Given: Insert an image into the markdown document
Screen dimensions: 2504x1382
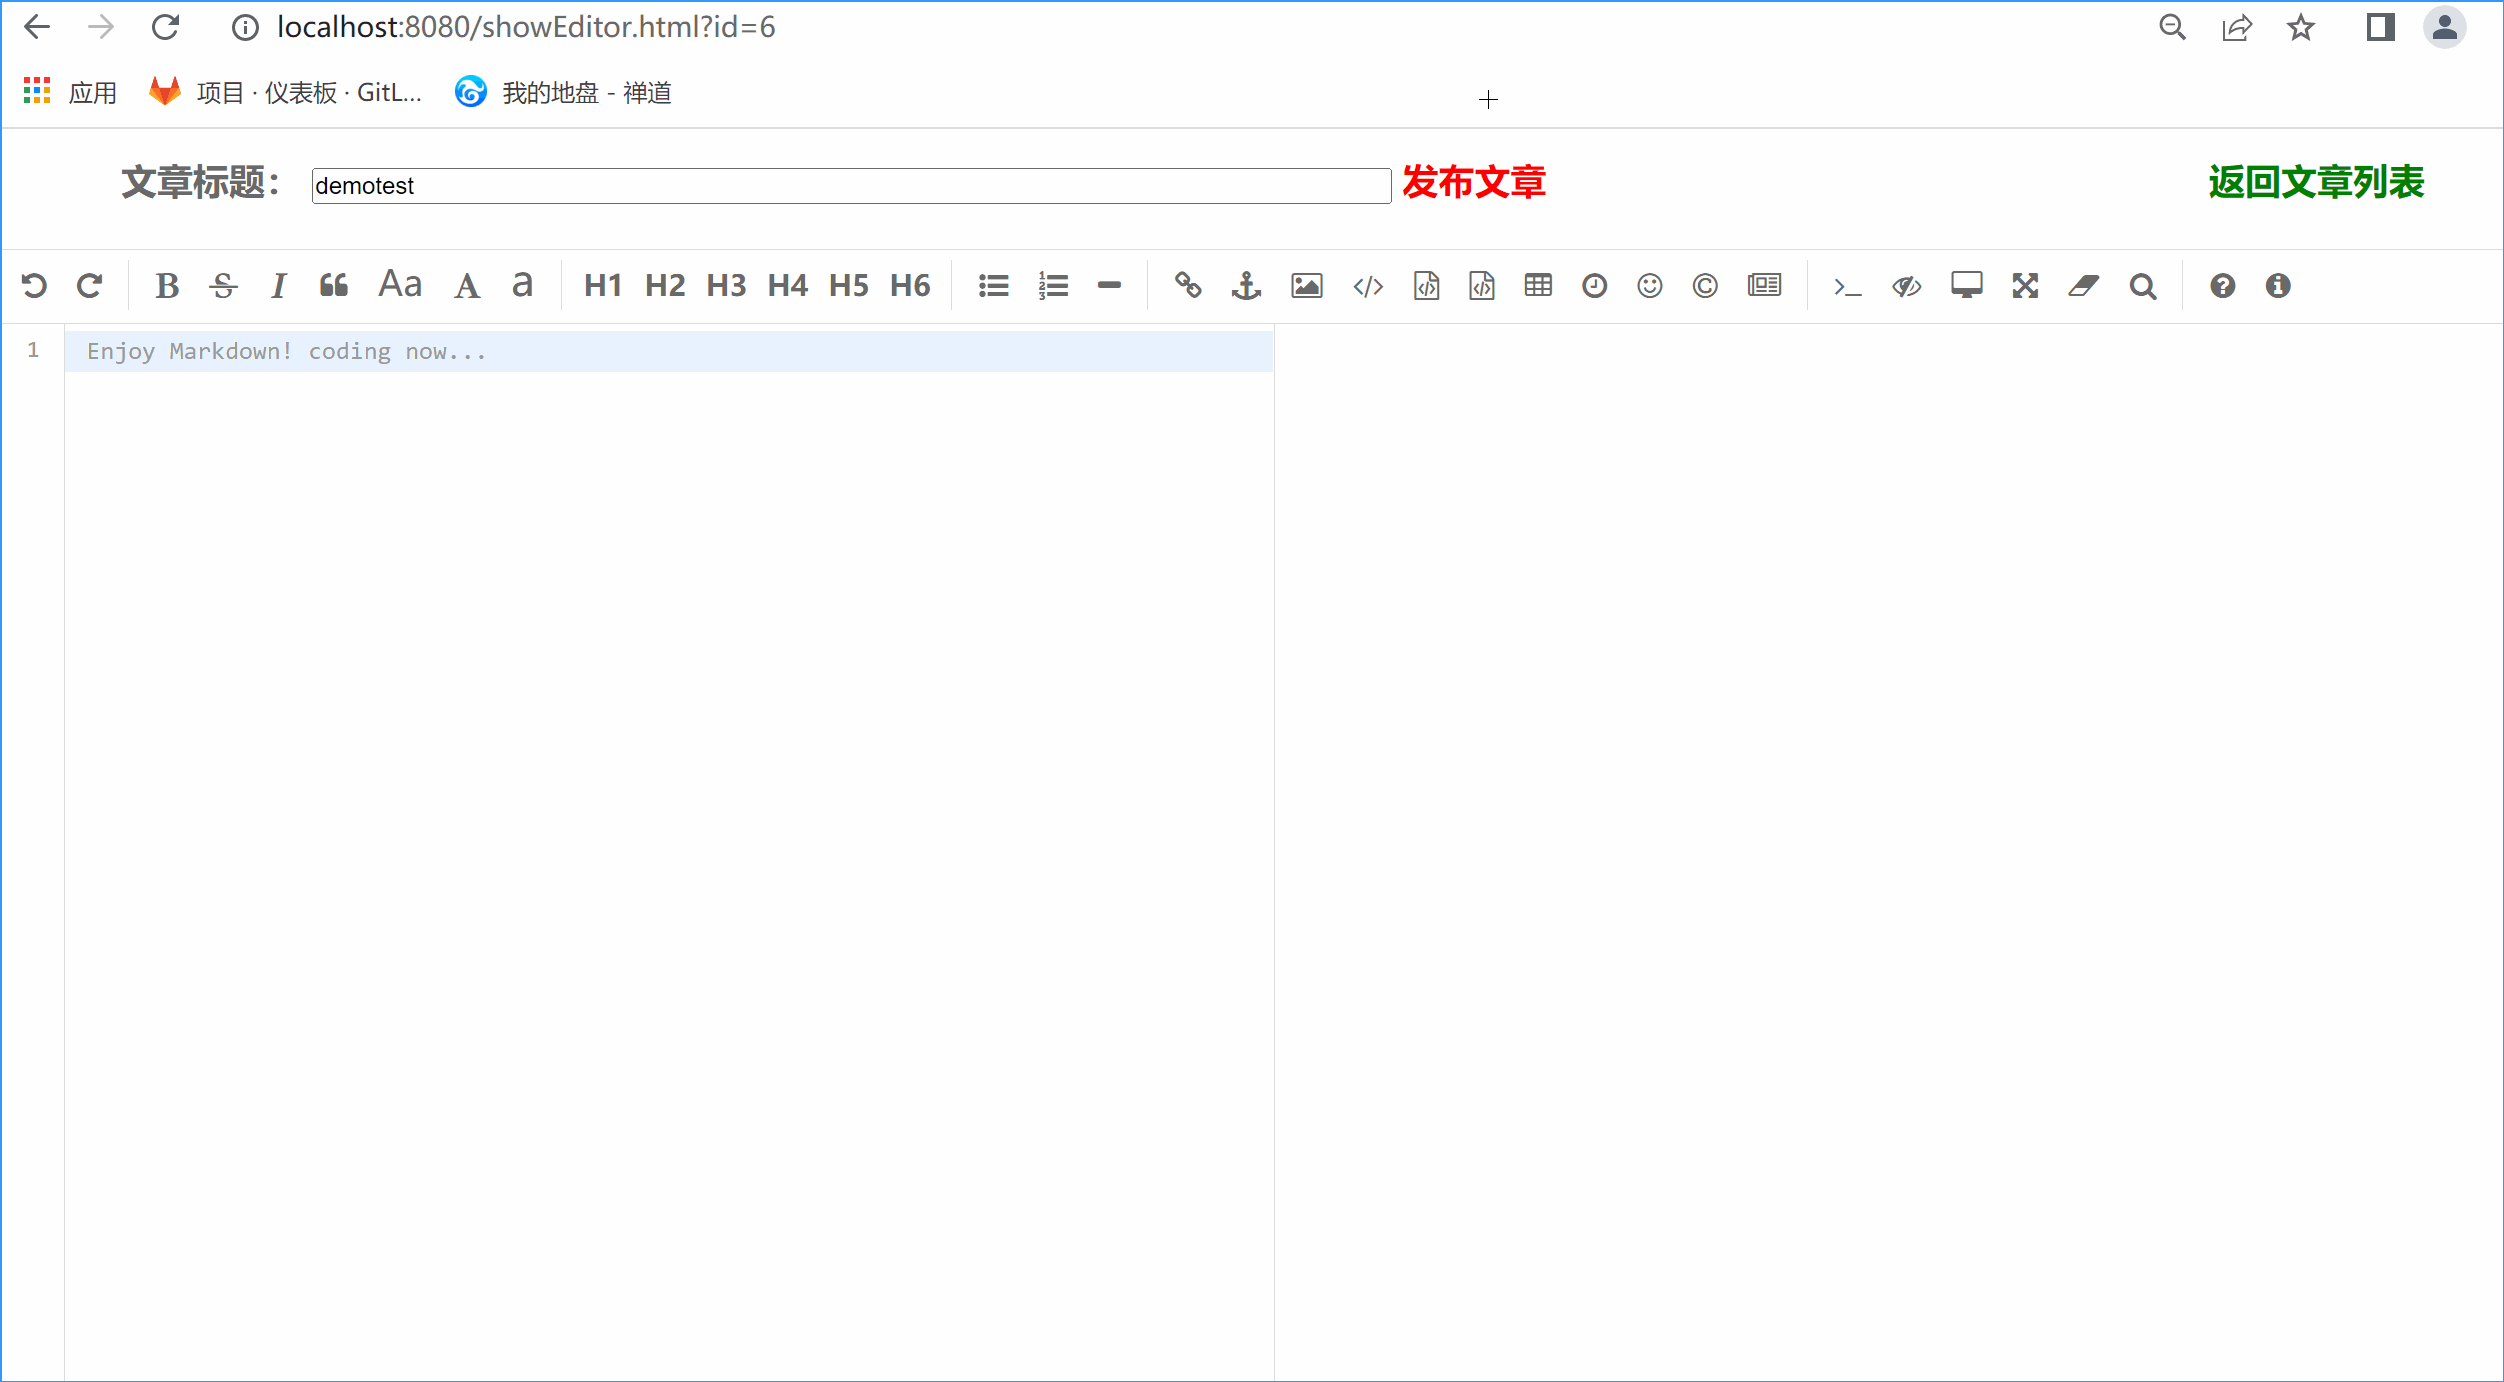Looking at the screenshot, I should coord(1306,285).
